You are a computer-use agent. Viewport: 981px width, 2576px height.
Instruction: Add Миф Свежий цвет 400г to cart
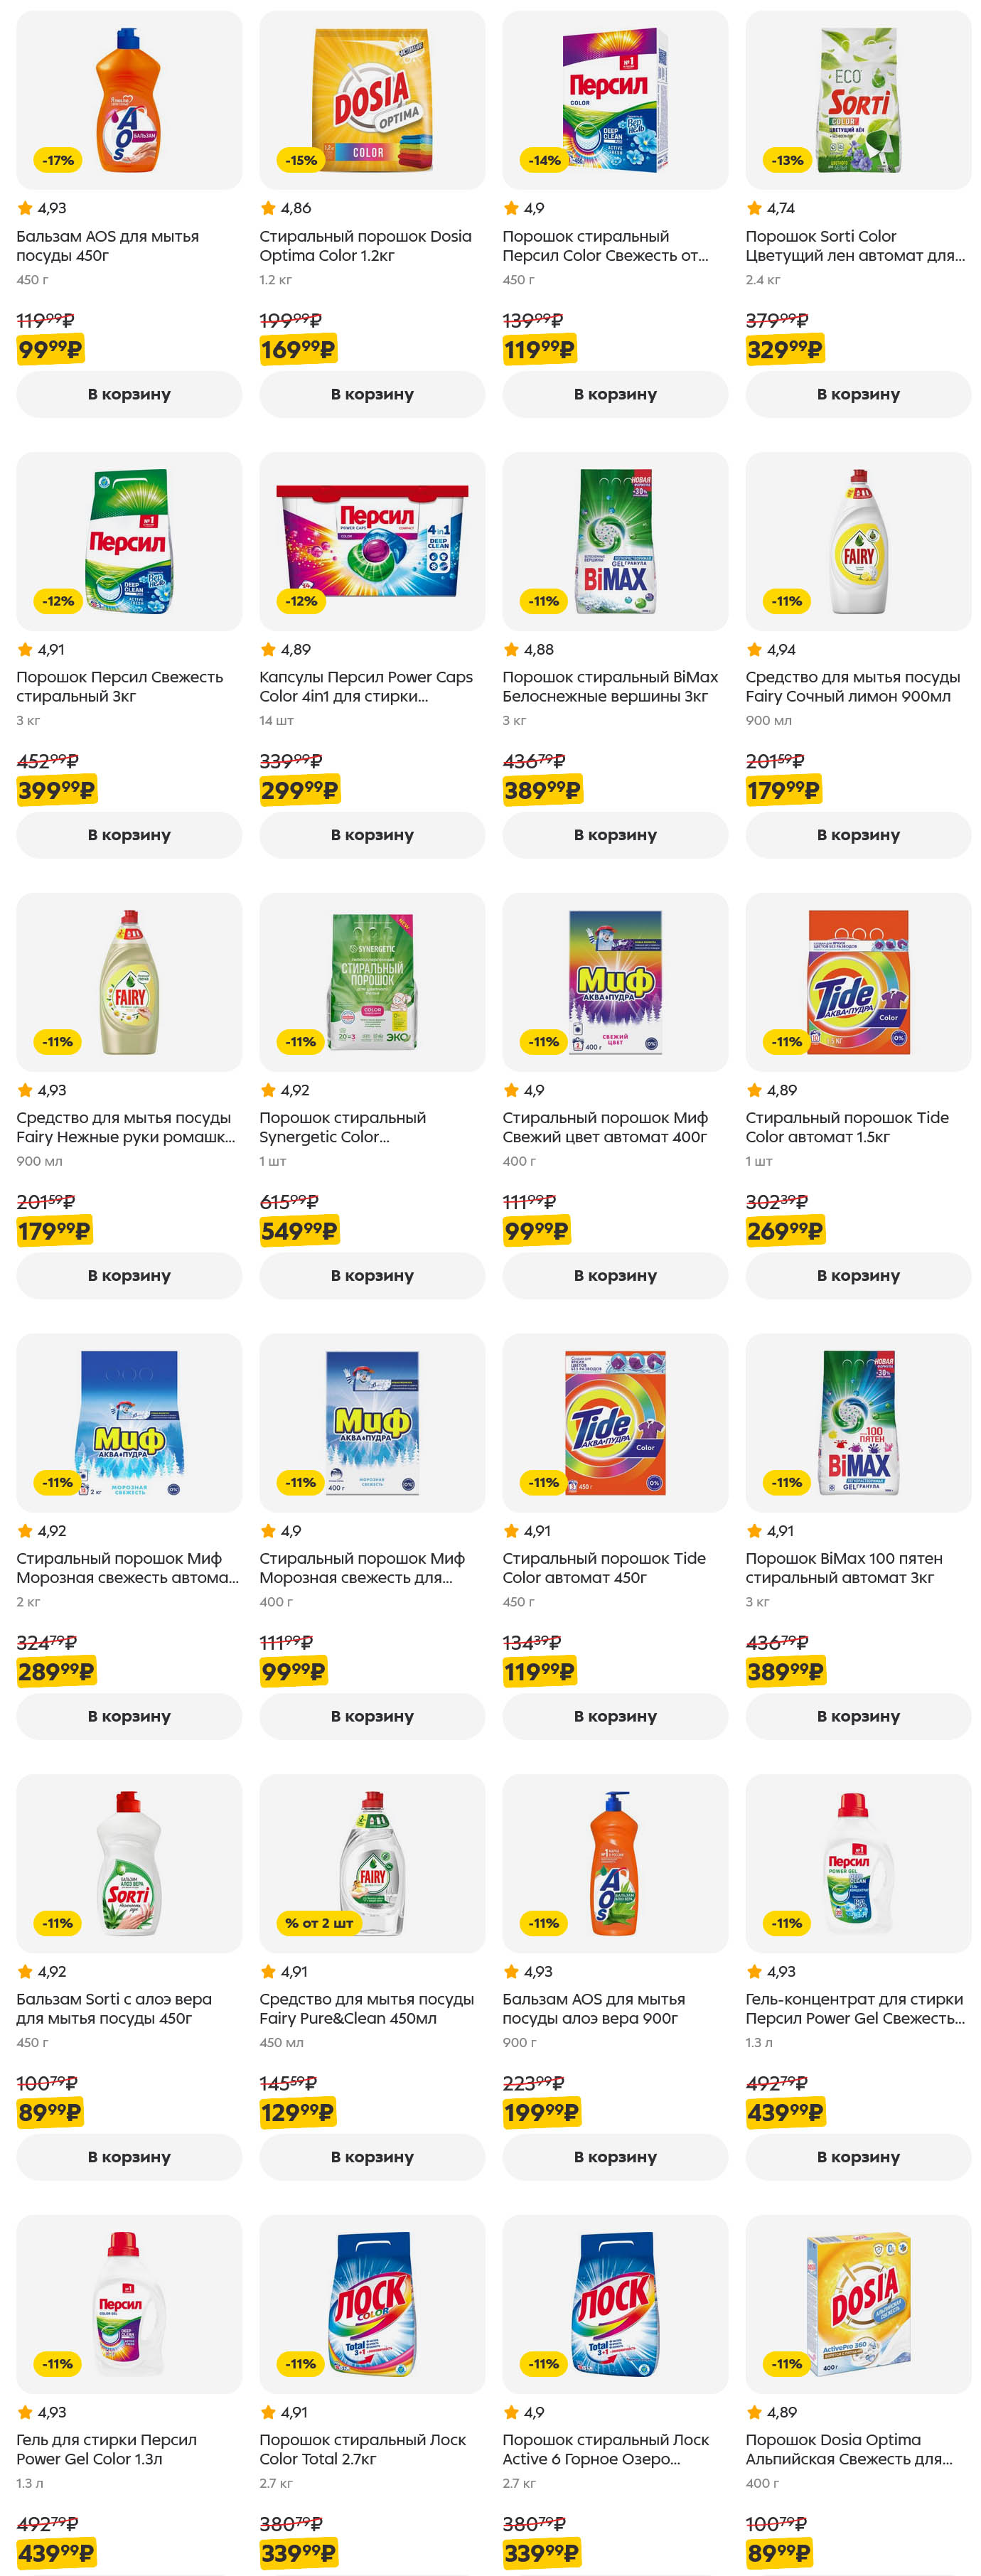click(615, 1275)
